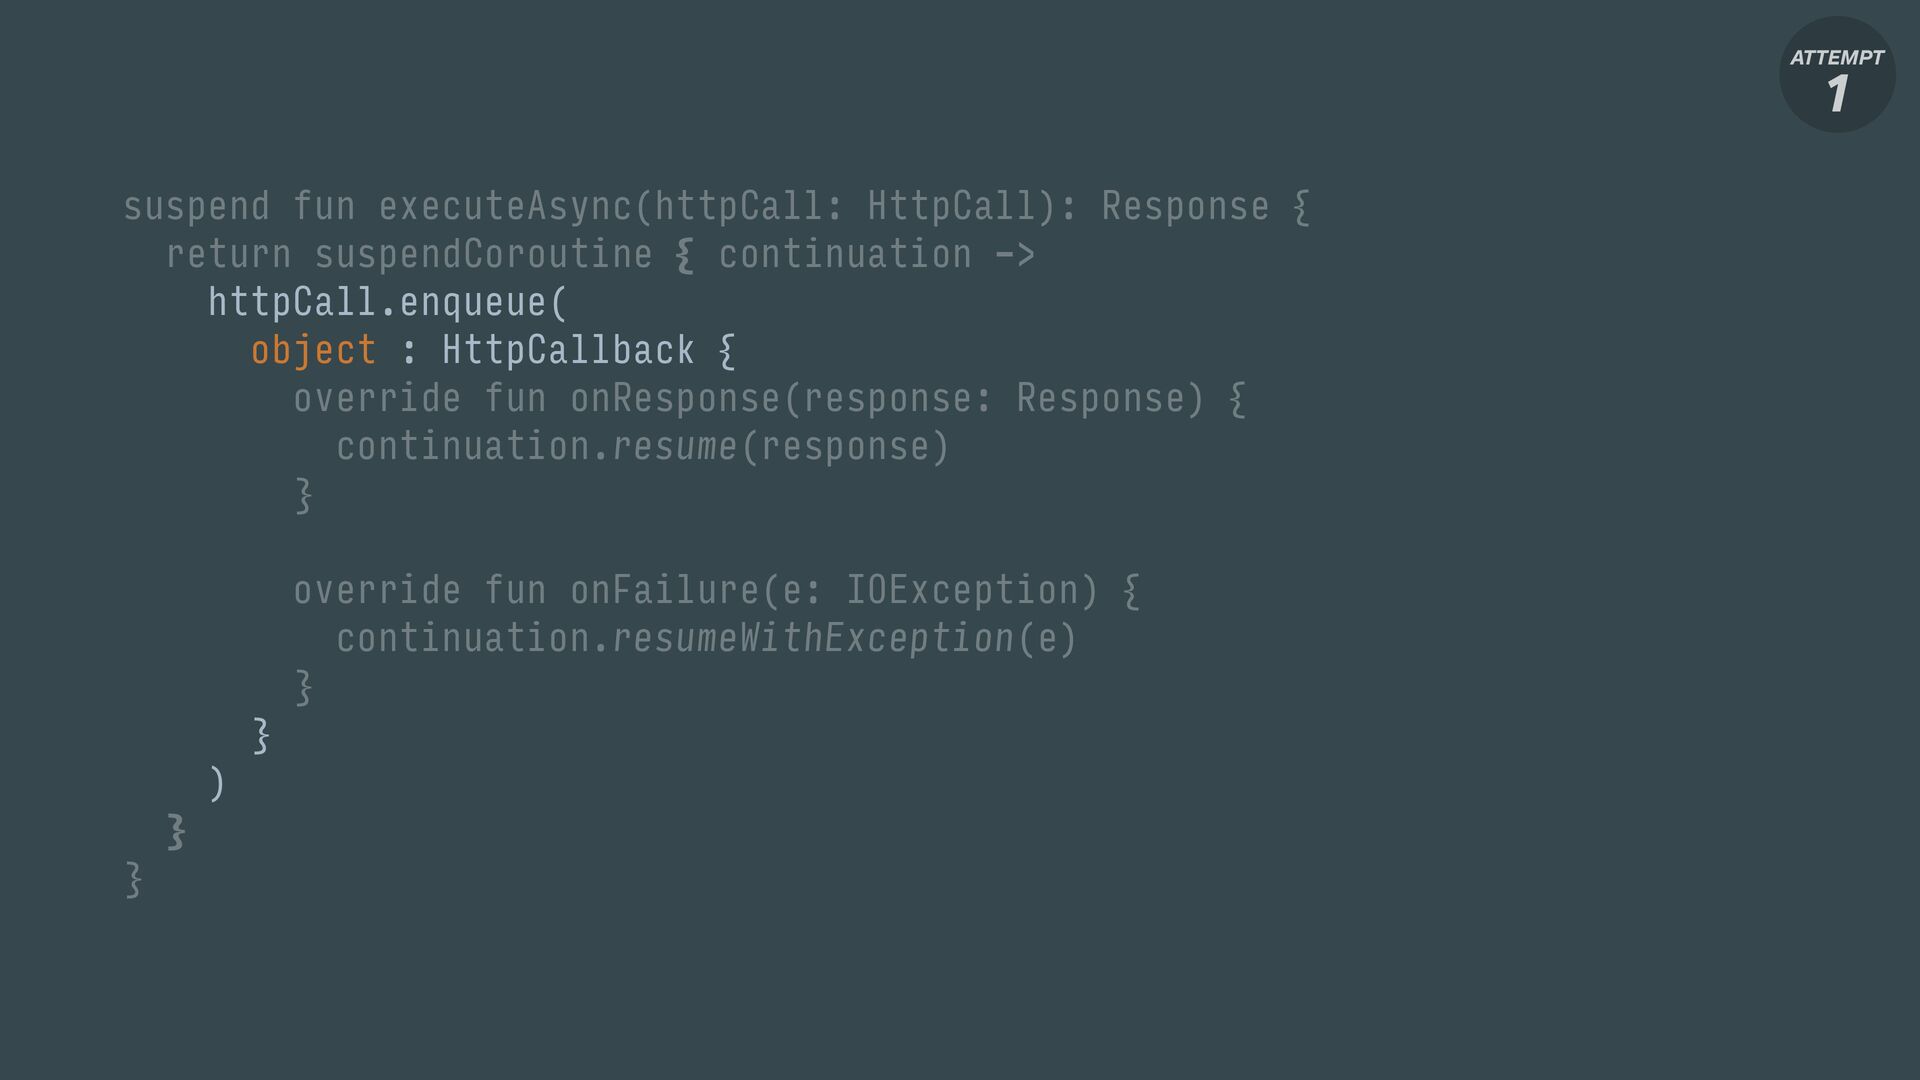Click 'onResponse' function name

675,399
